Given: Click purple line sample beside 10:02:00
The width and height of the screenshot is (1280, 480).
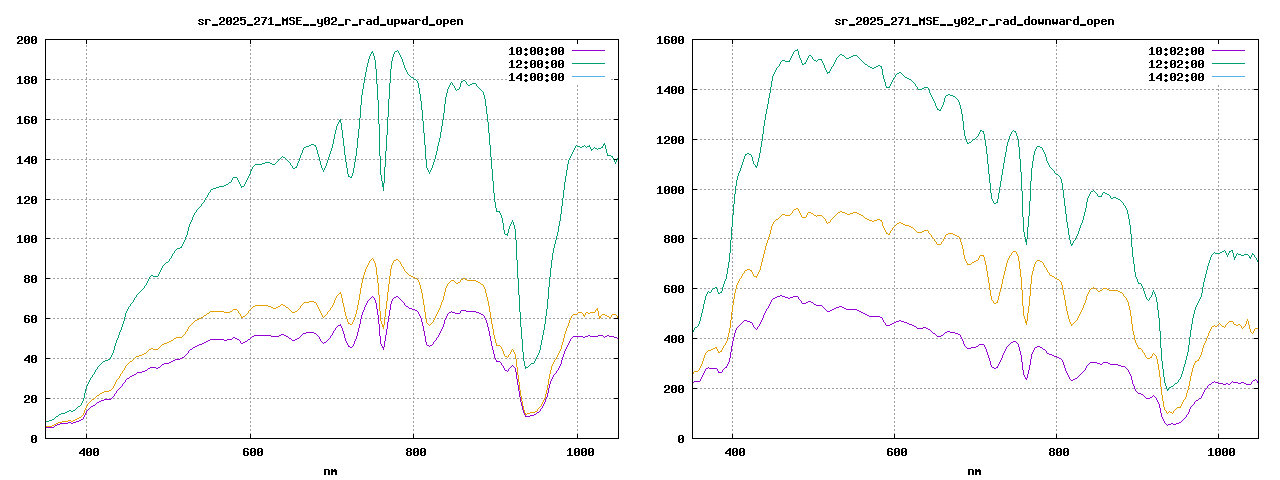Looking at the screenshot, I should coord(1228,51).
